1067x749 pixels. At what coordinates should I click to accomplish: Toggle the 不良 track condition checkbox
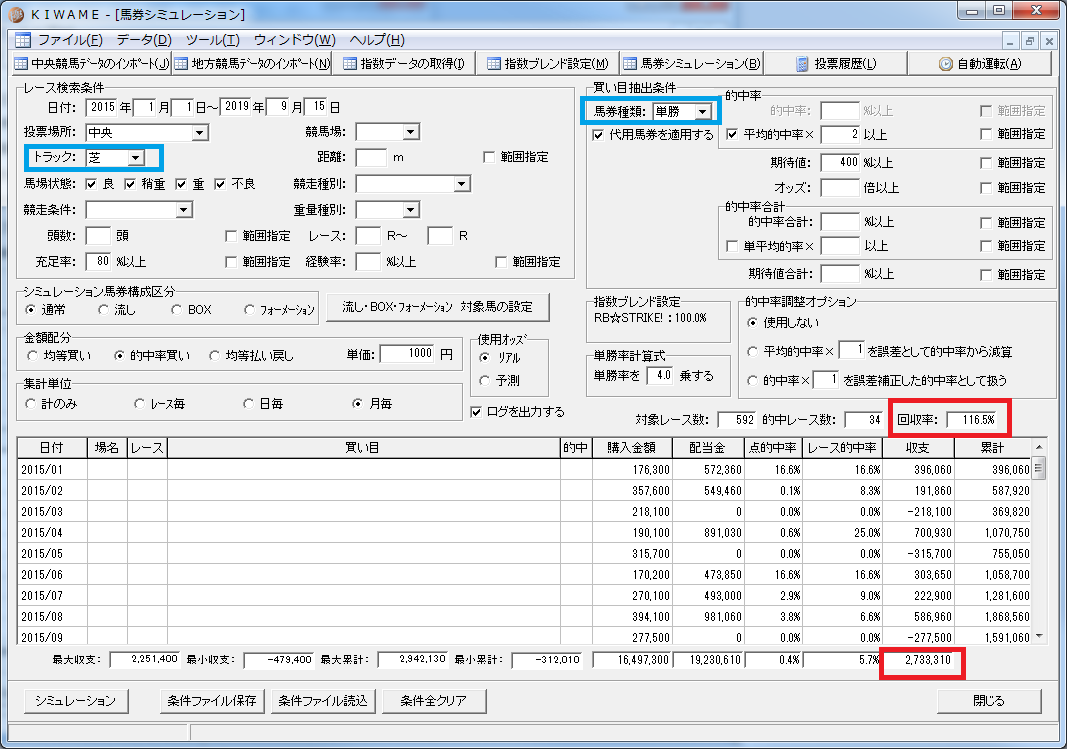point(220,184)
